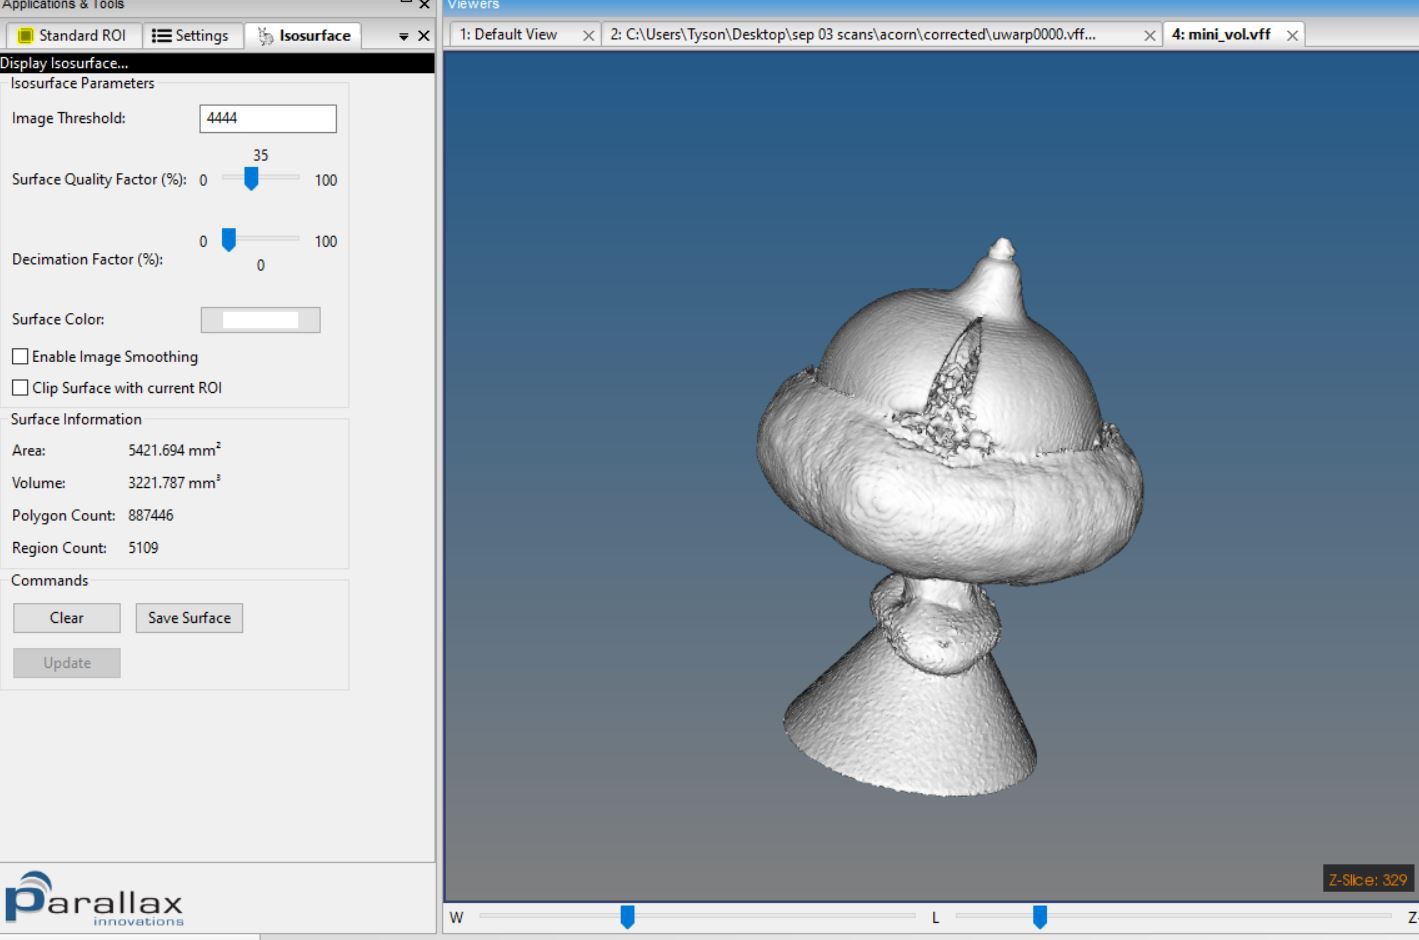Image resolution: width=1419 pixels, height=940 pixels.
Task: Click the Area value 5421.694 mm²
Action: tap(174, 450)
